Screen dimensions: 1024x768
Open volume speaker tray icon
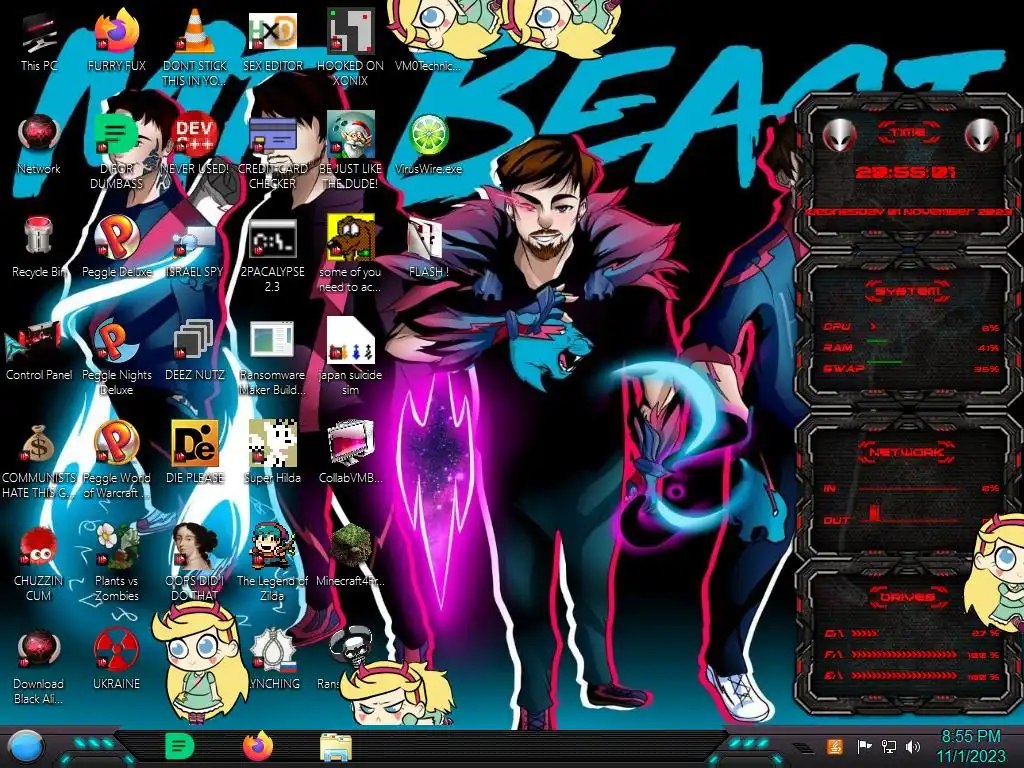pyautogui.click(x=913, y=746)
